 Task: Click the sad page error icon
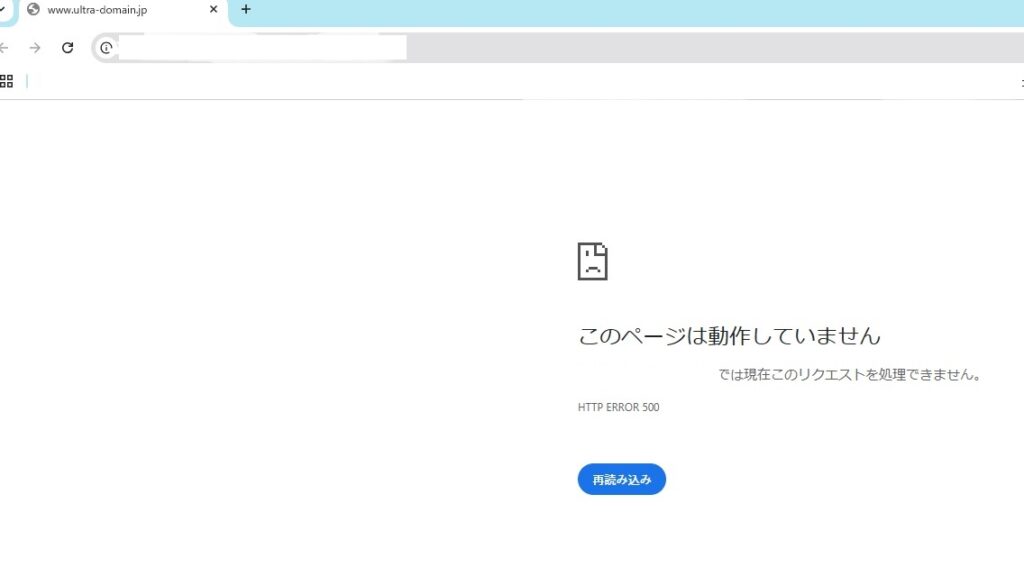pos(592,261)
